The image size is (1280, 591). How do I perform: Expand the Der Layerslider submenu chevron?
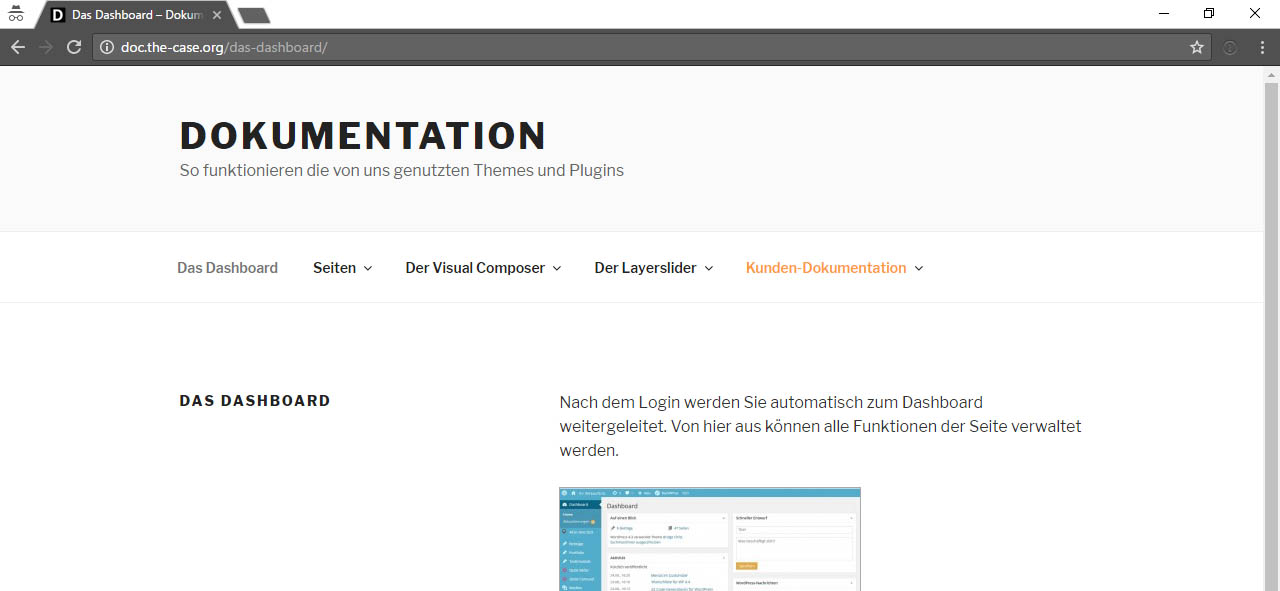709,268
